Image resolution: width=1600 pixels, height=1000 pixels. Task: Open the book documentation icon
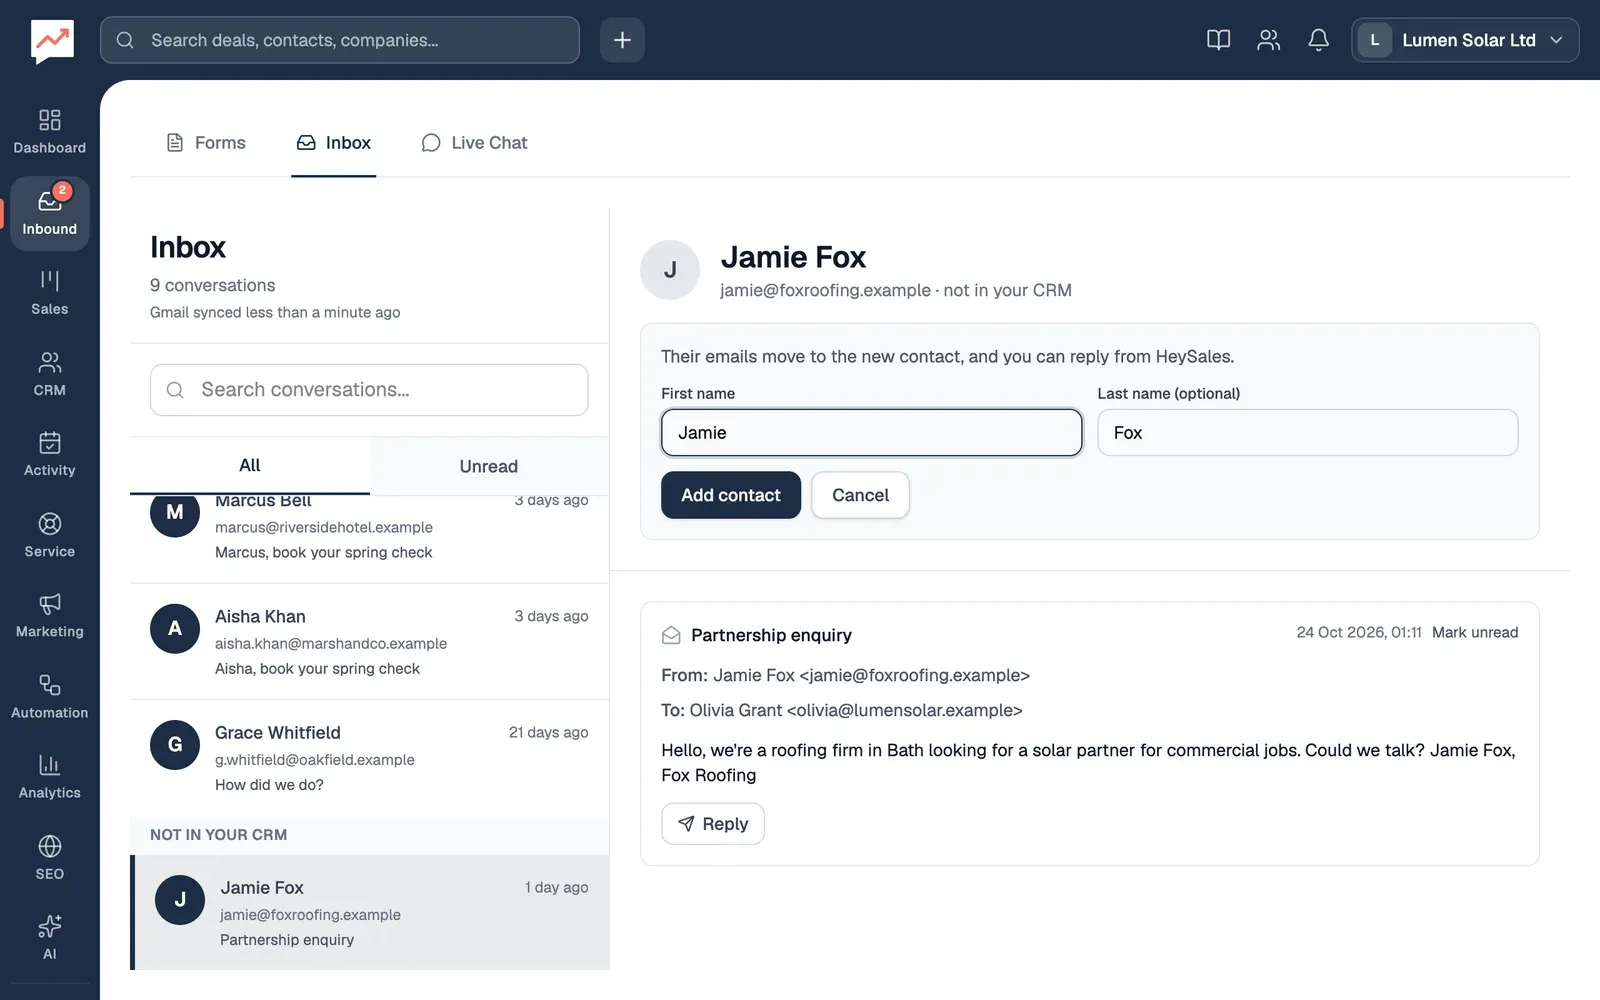(1218, 40)
